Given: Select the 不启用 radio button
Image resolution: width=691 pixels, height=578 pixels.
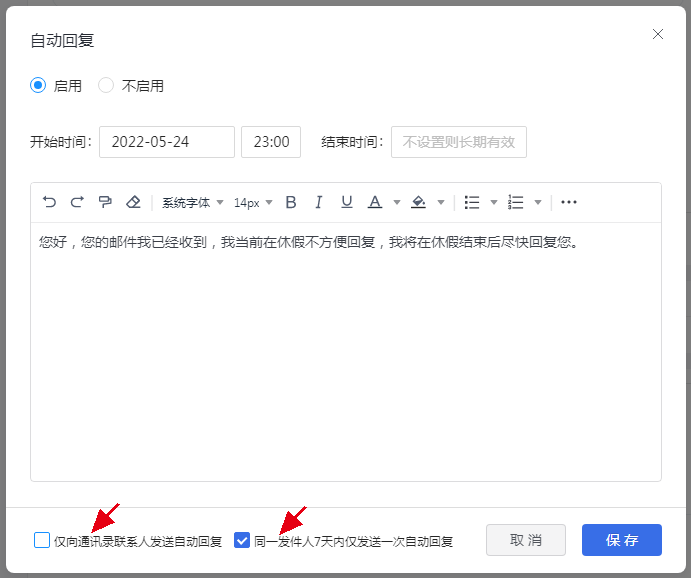Looking at the screenshot, I should 106,85.
